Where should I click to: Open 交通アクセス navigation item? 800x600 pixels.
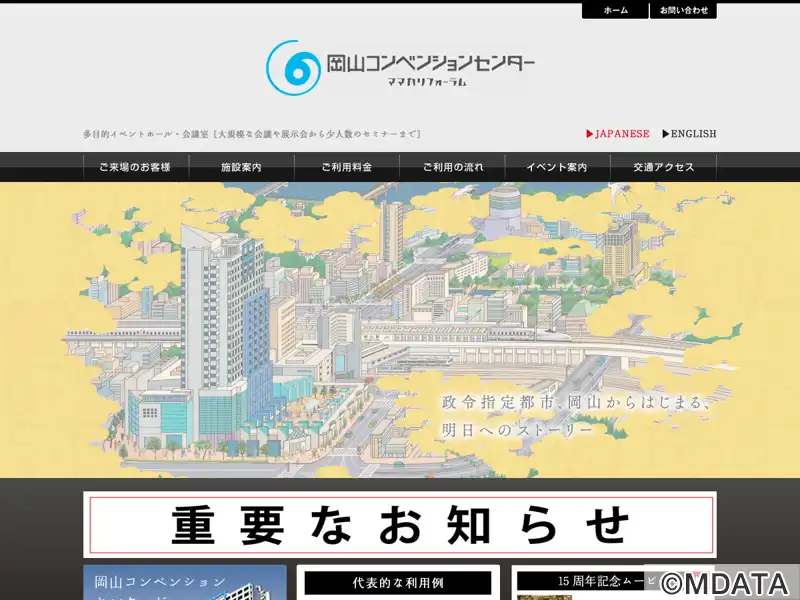click(663, 167)
